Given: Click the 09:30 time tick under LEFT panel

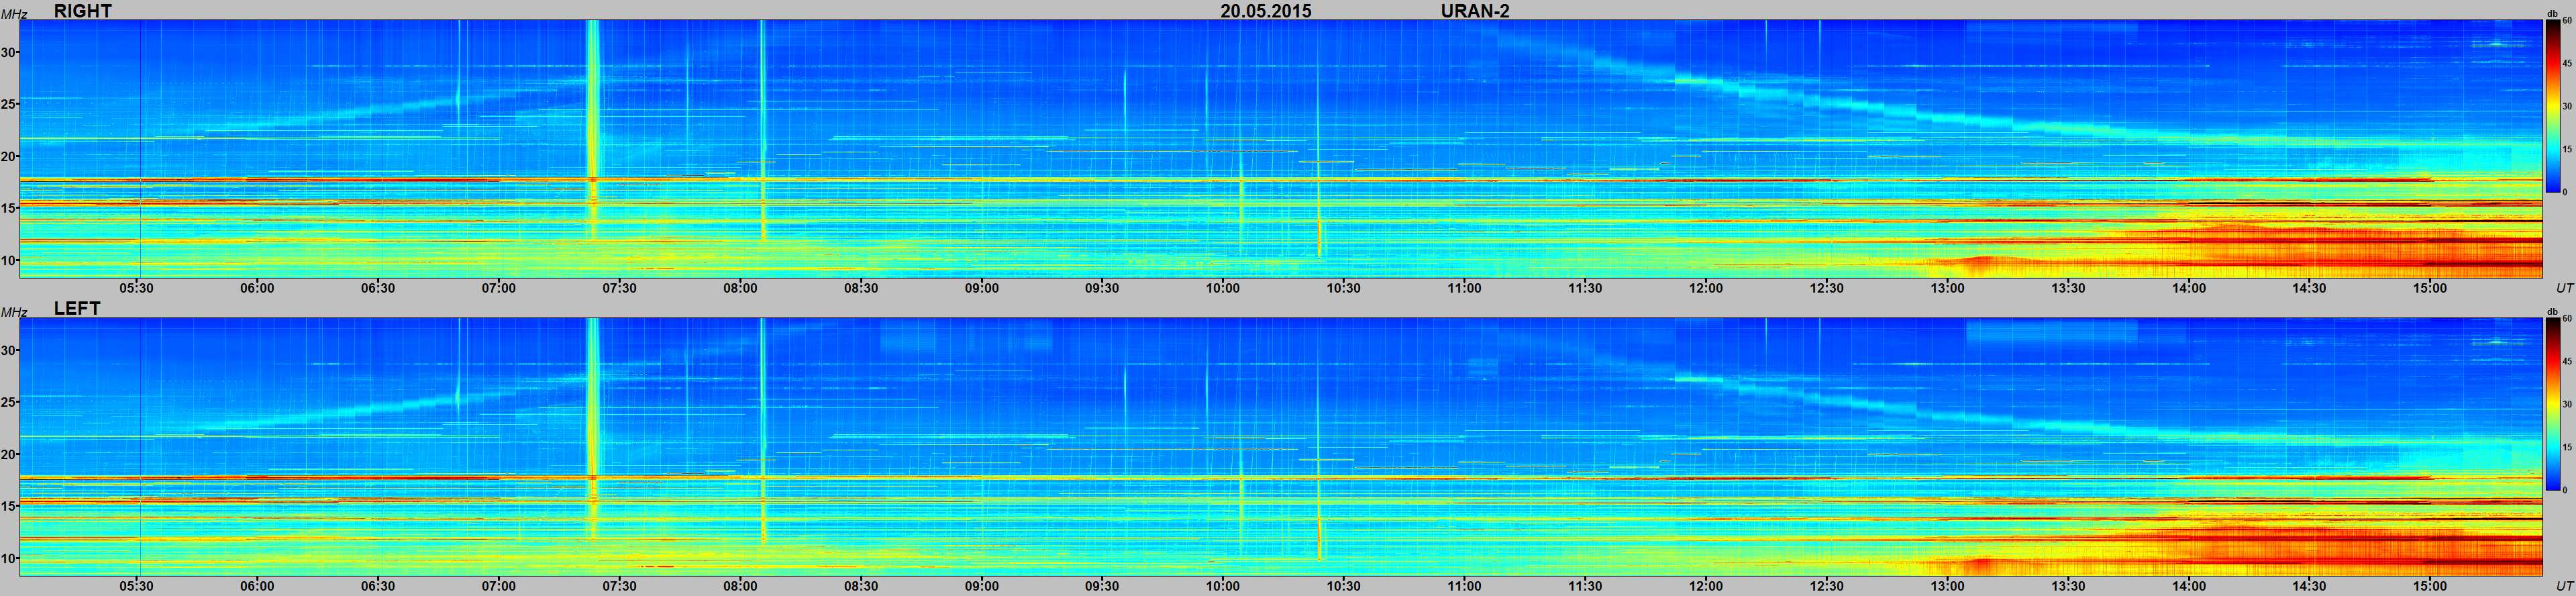Looking at the screenshot, I should pos(1102,586).
